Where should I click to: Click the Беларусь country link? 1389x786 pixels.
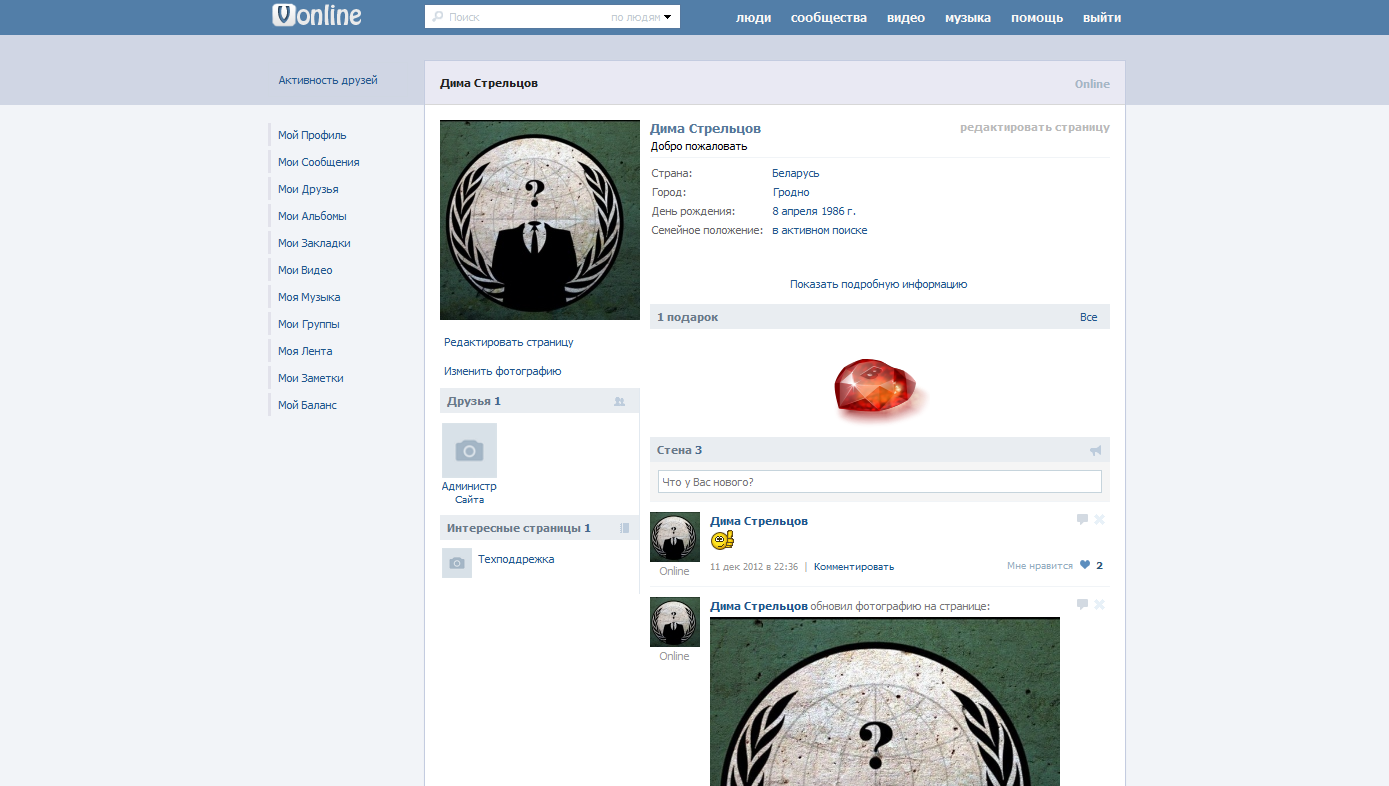(796, 173)
